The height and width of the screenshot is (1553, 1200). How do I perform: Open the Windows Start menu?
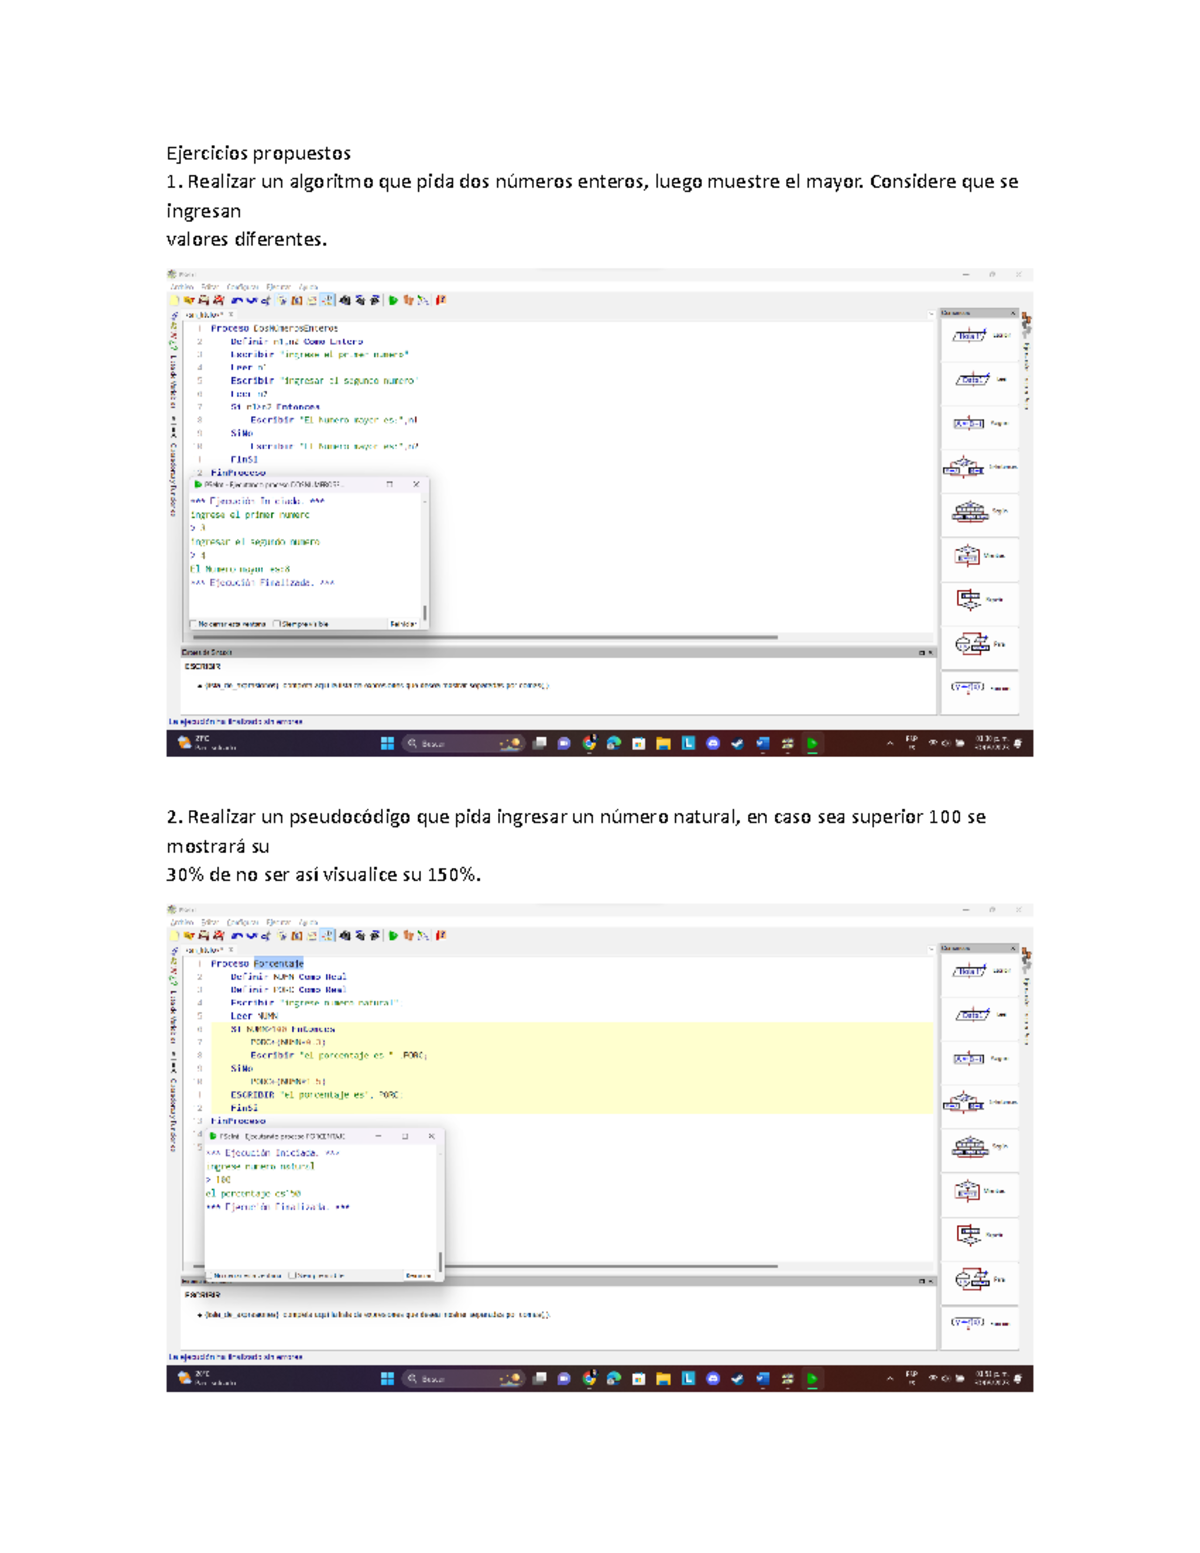(387, 742)
